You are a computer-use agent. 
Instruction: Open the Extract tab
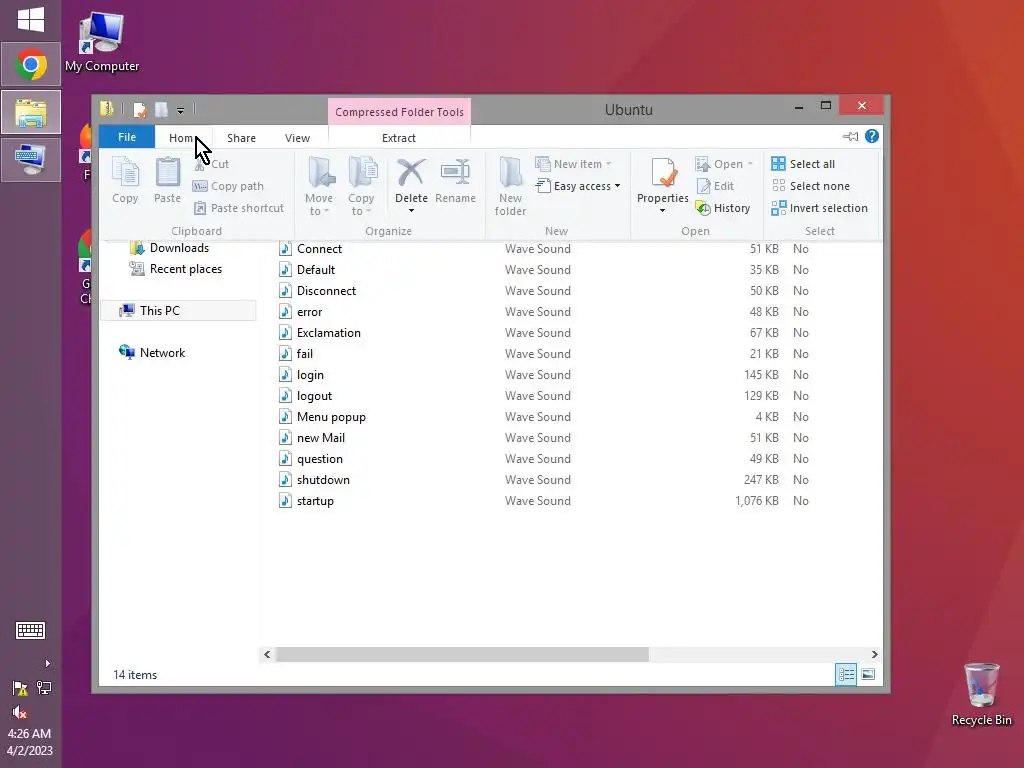tap(398, 138)
